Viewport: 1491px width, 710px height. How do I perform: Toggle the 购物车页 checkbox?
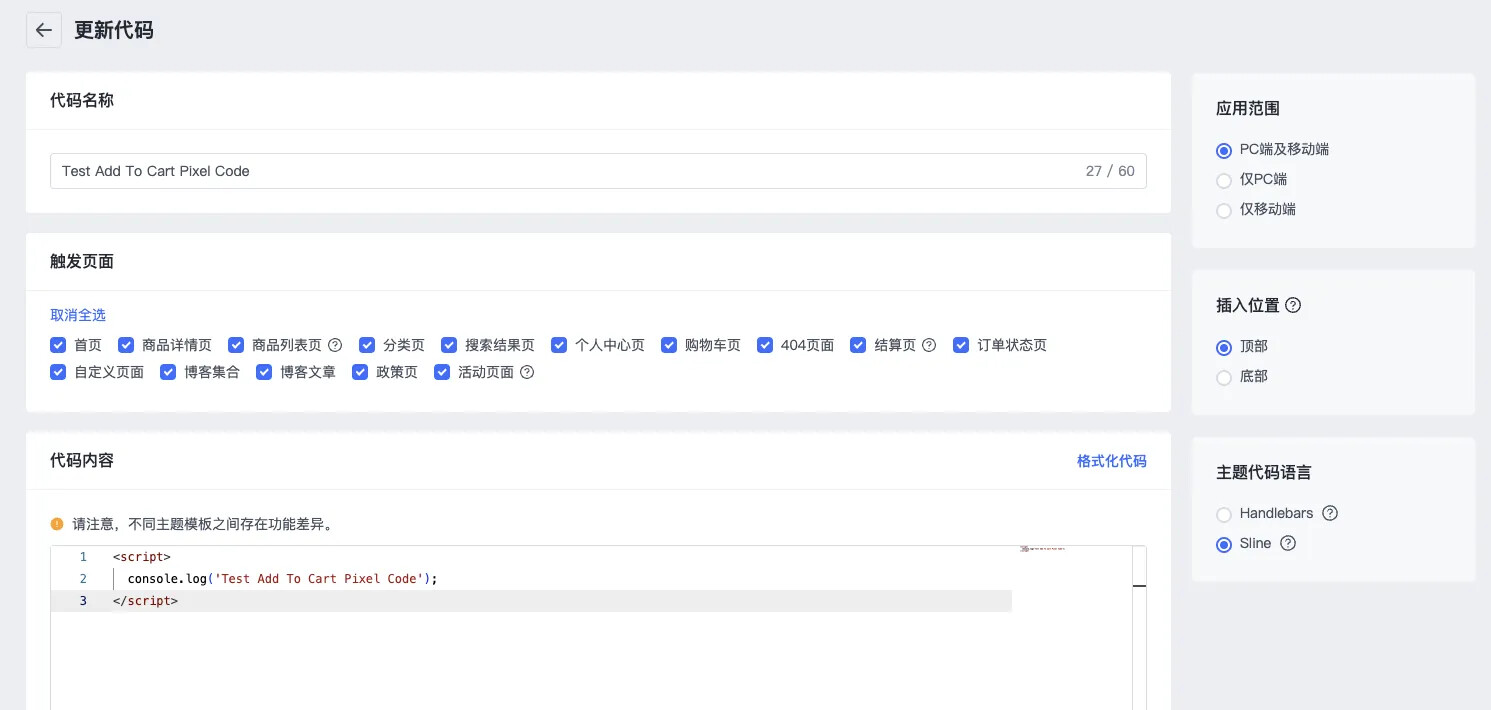tap(669, 345)
